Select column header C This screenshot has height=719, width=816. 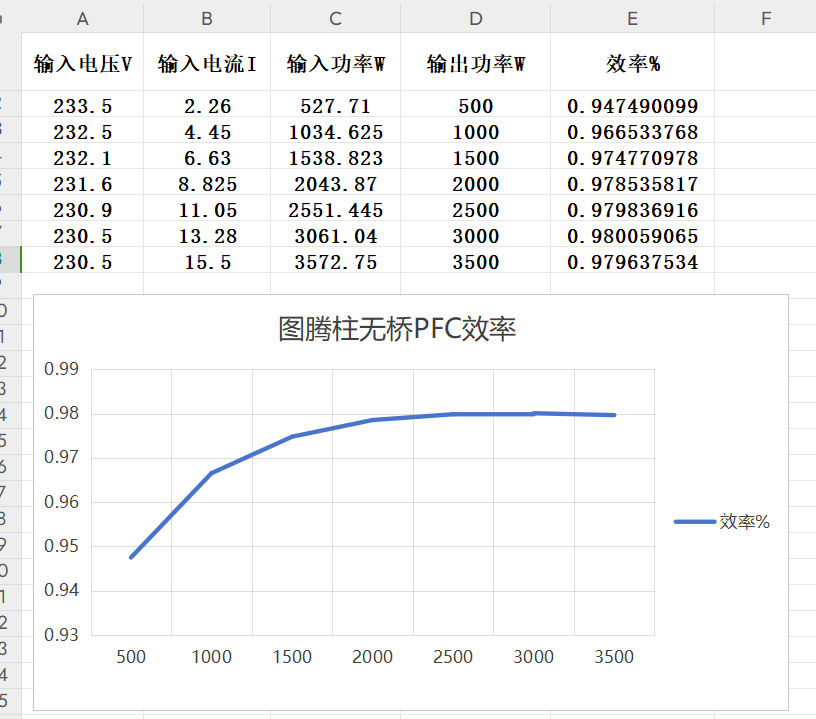[x=334, y=17]
